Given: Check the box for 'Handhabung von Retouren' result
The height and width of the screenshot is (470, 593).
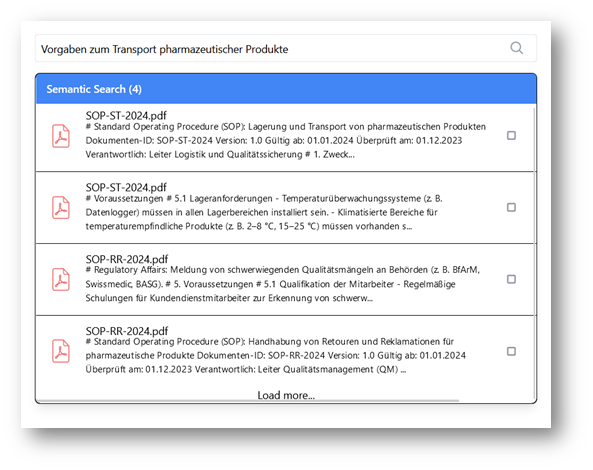Looking at the screenshot, I should [511, 351].
